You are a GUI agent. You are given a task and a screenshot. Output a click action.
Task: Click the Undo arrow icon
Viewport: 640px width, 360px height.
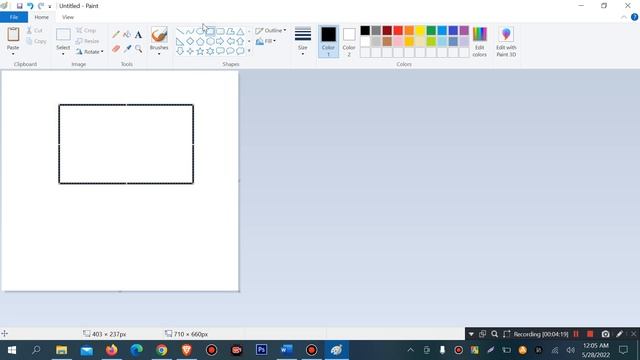point(30,6)
